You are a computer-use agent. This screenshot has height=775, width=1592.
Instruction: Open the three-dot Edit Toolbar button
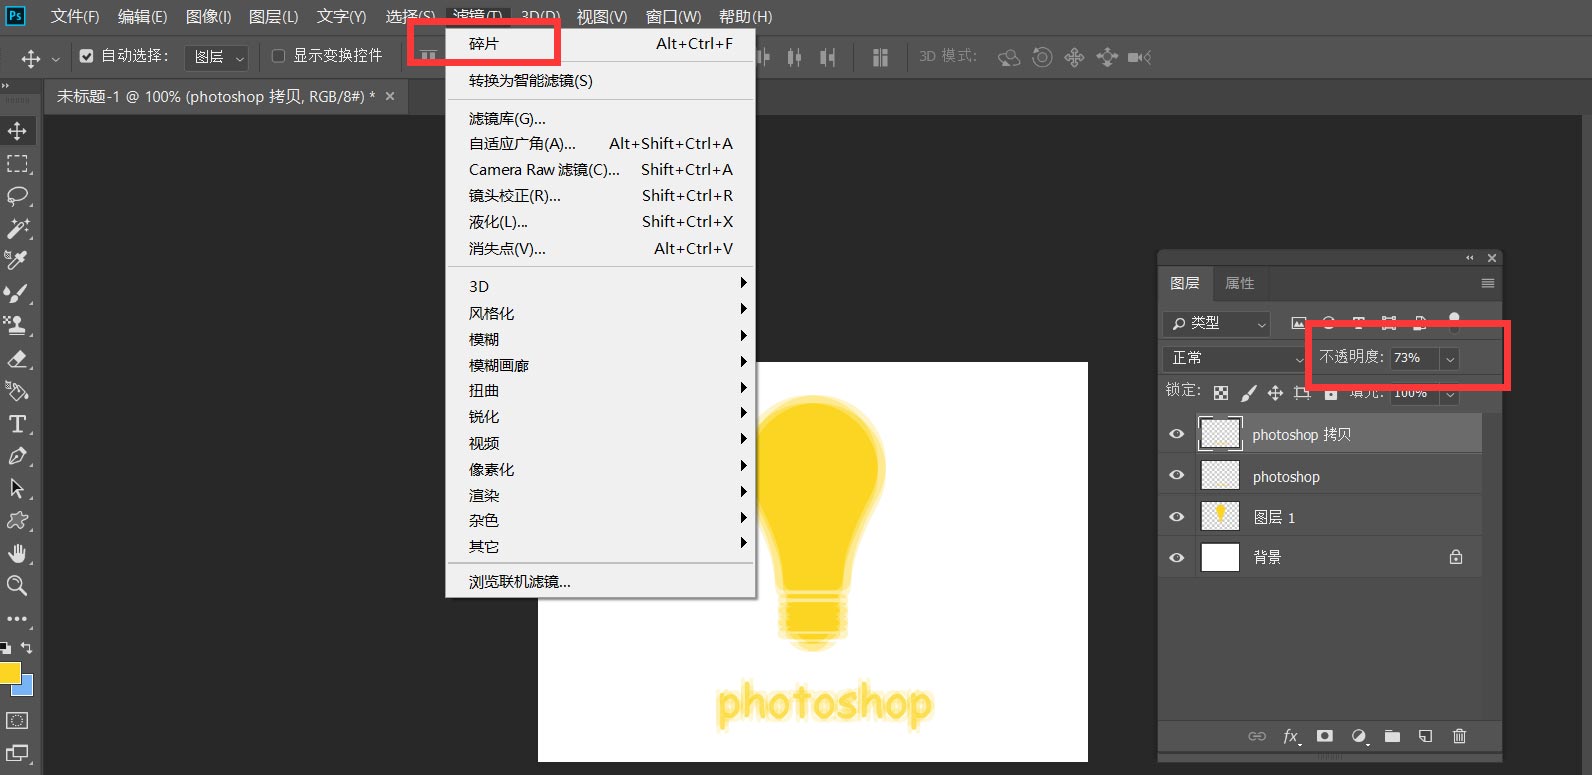pos(17,619)
